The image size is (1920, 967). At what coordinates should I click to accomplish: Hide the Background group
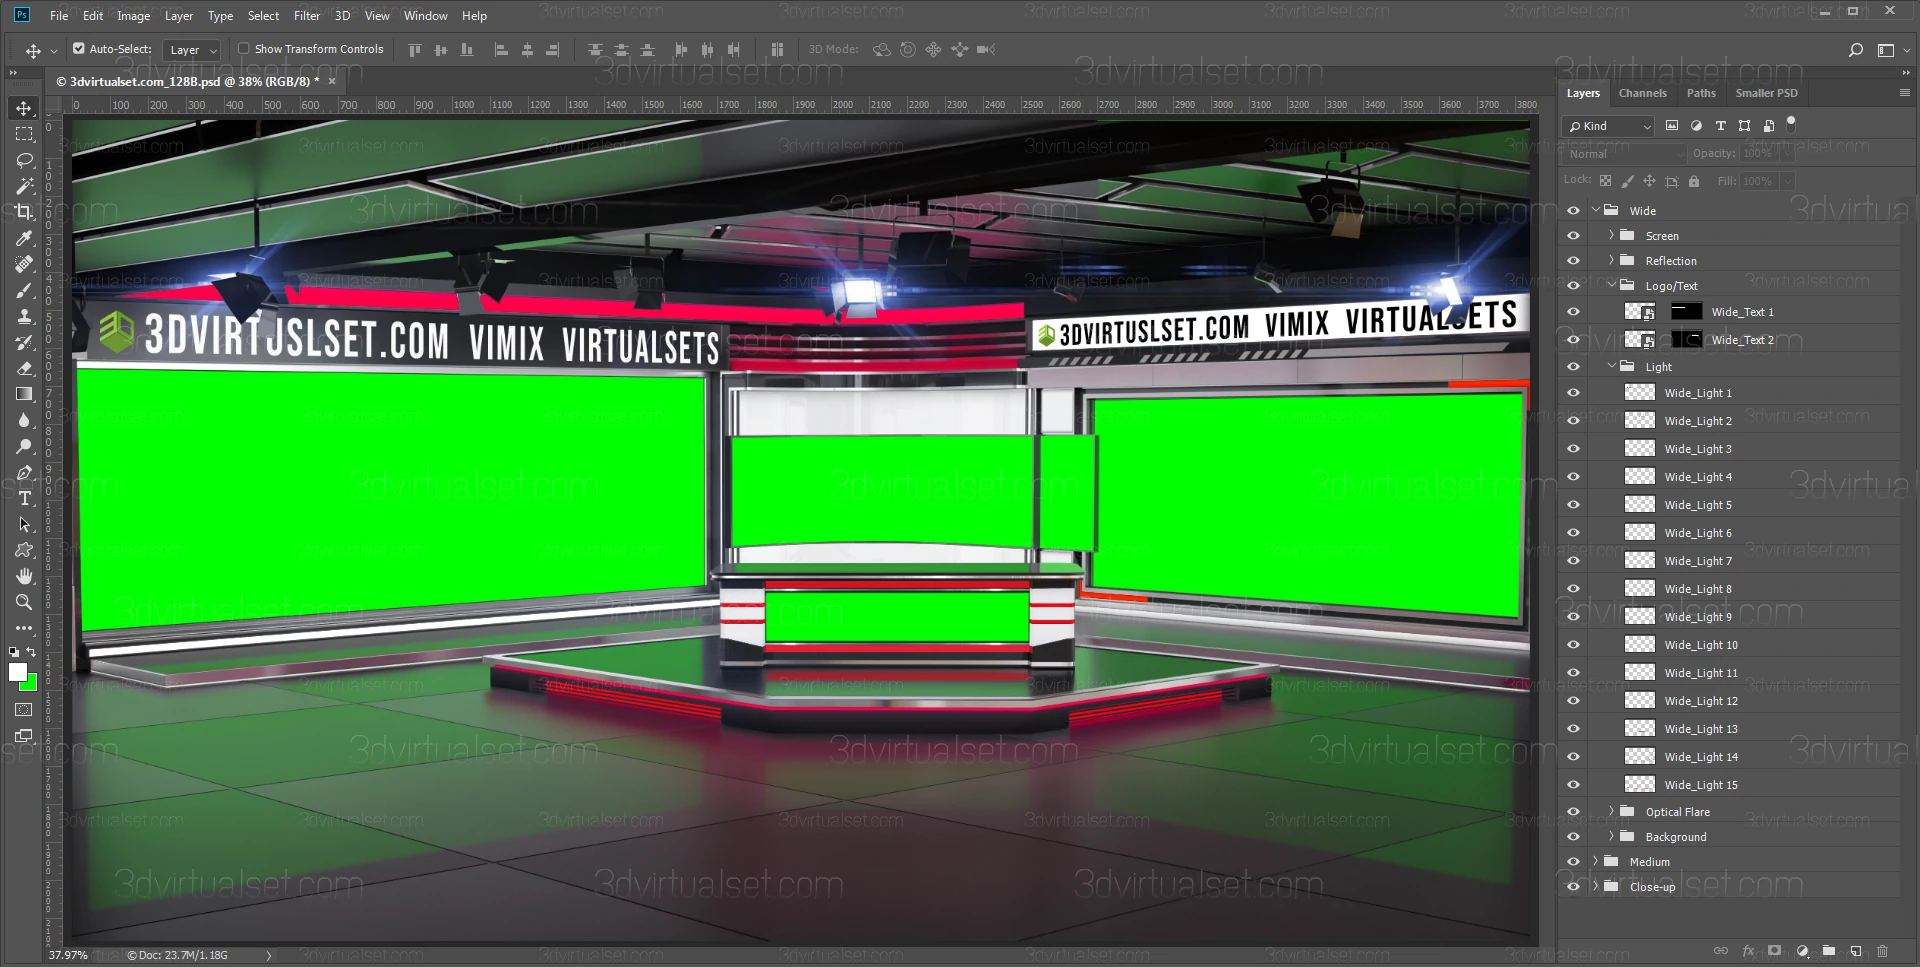[1573, 837]
